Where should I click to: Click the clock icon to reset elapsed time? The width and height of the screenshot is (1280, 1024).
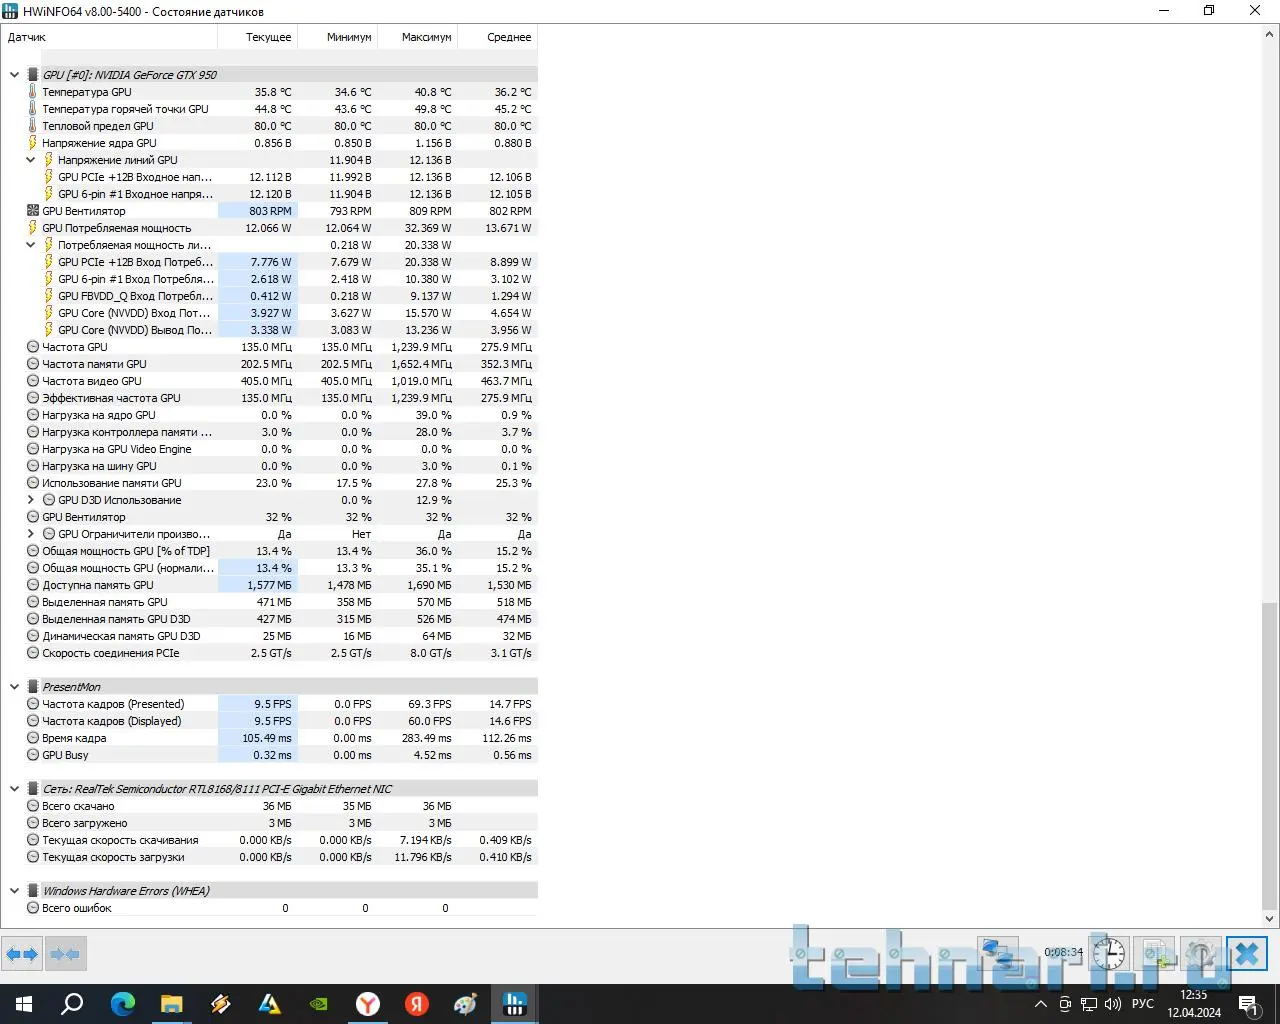pyautogui.click(x=1109, y=953)
